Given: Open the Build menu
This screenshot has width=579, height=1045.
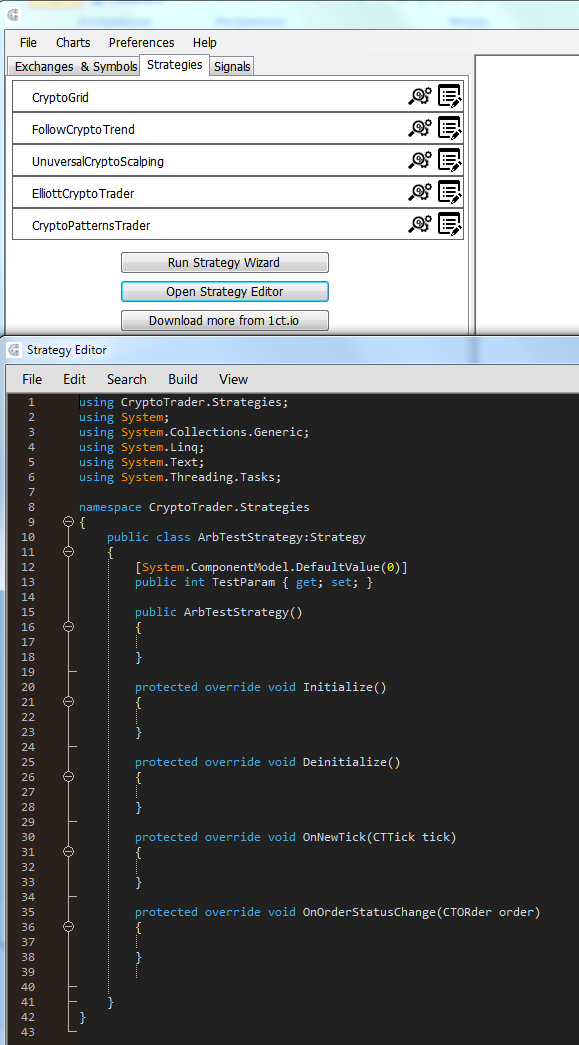Looking at the screenshot, I should [183, 379].
